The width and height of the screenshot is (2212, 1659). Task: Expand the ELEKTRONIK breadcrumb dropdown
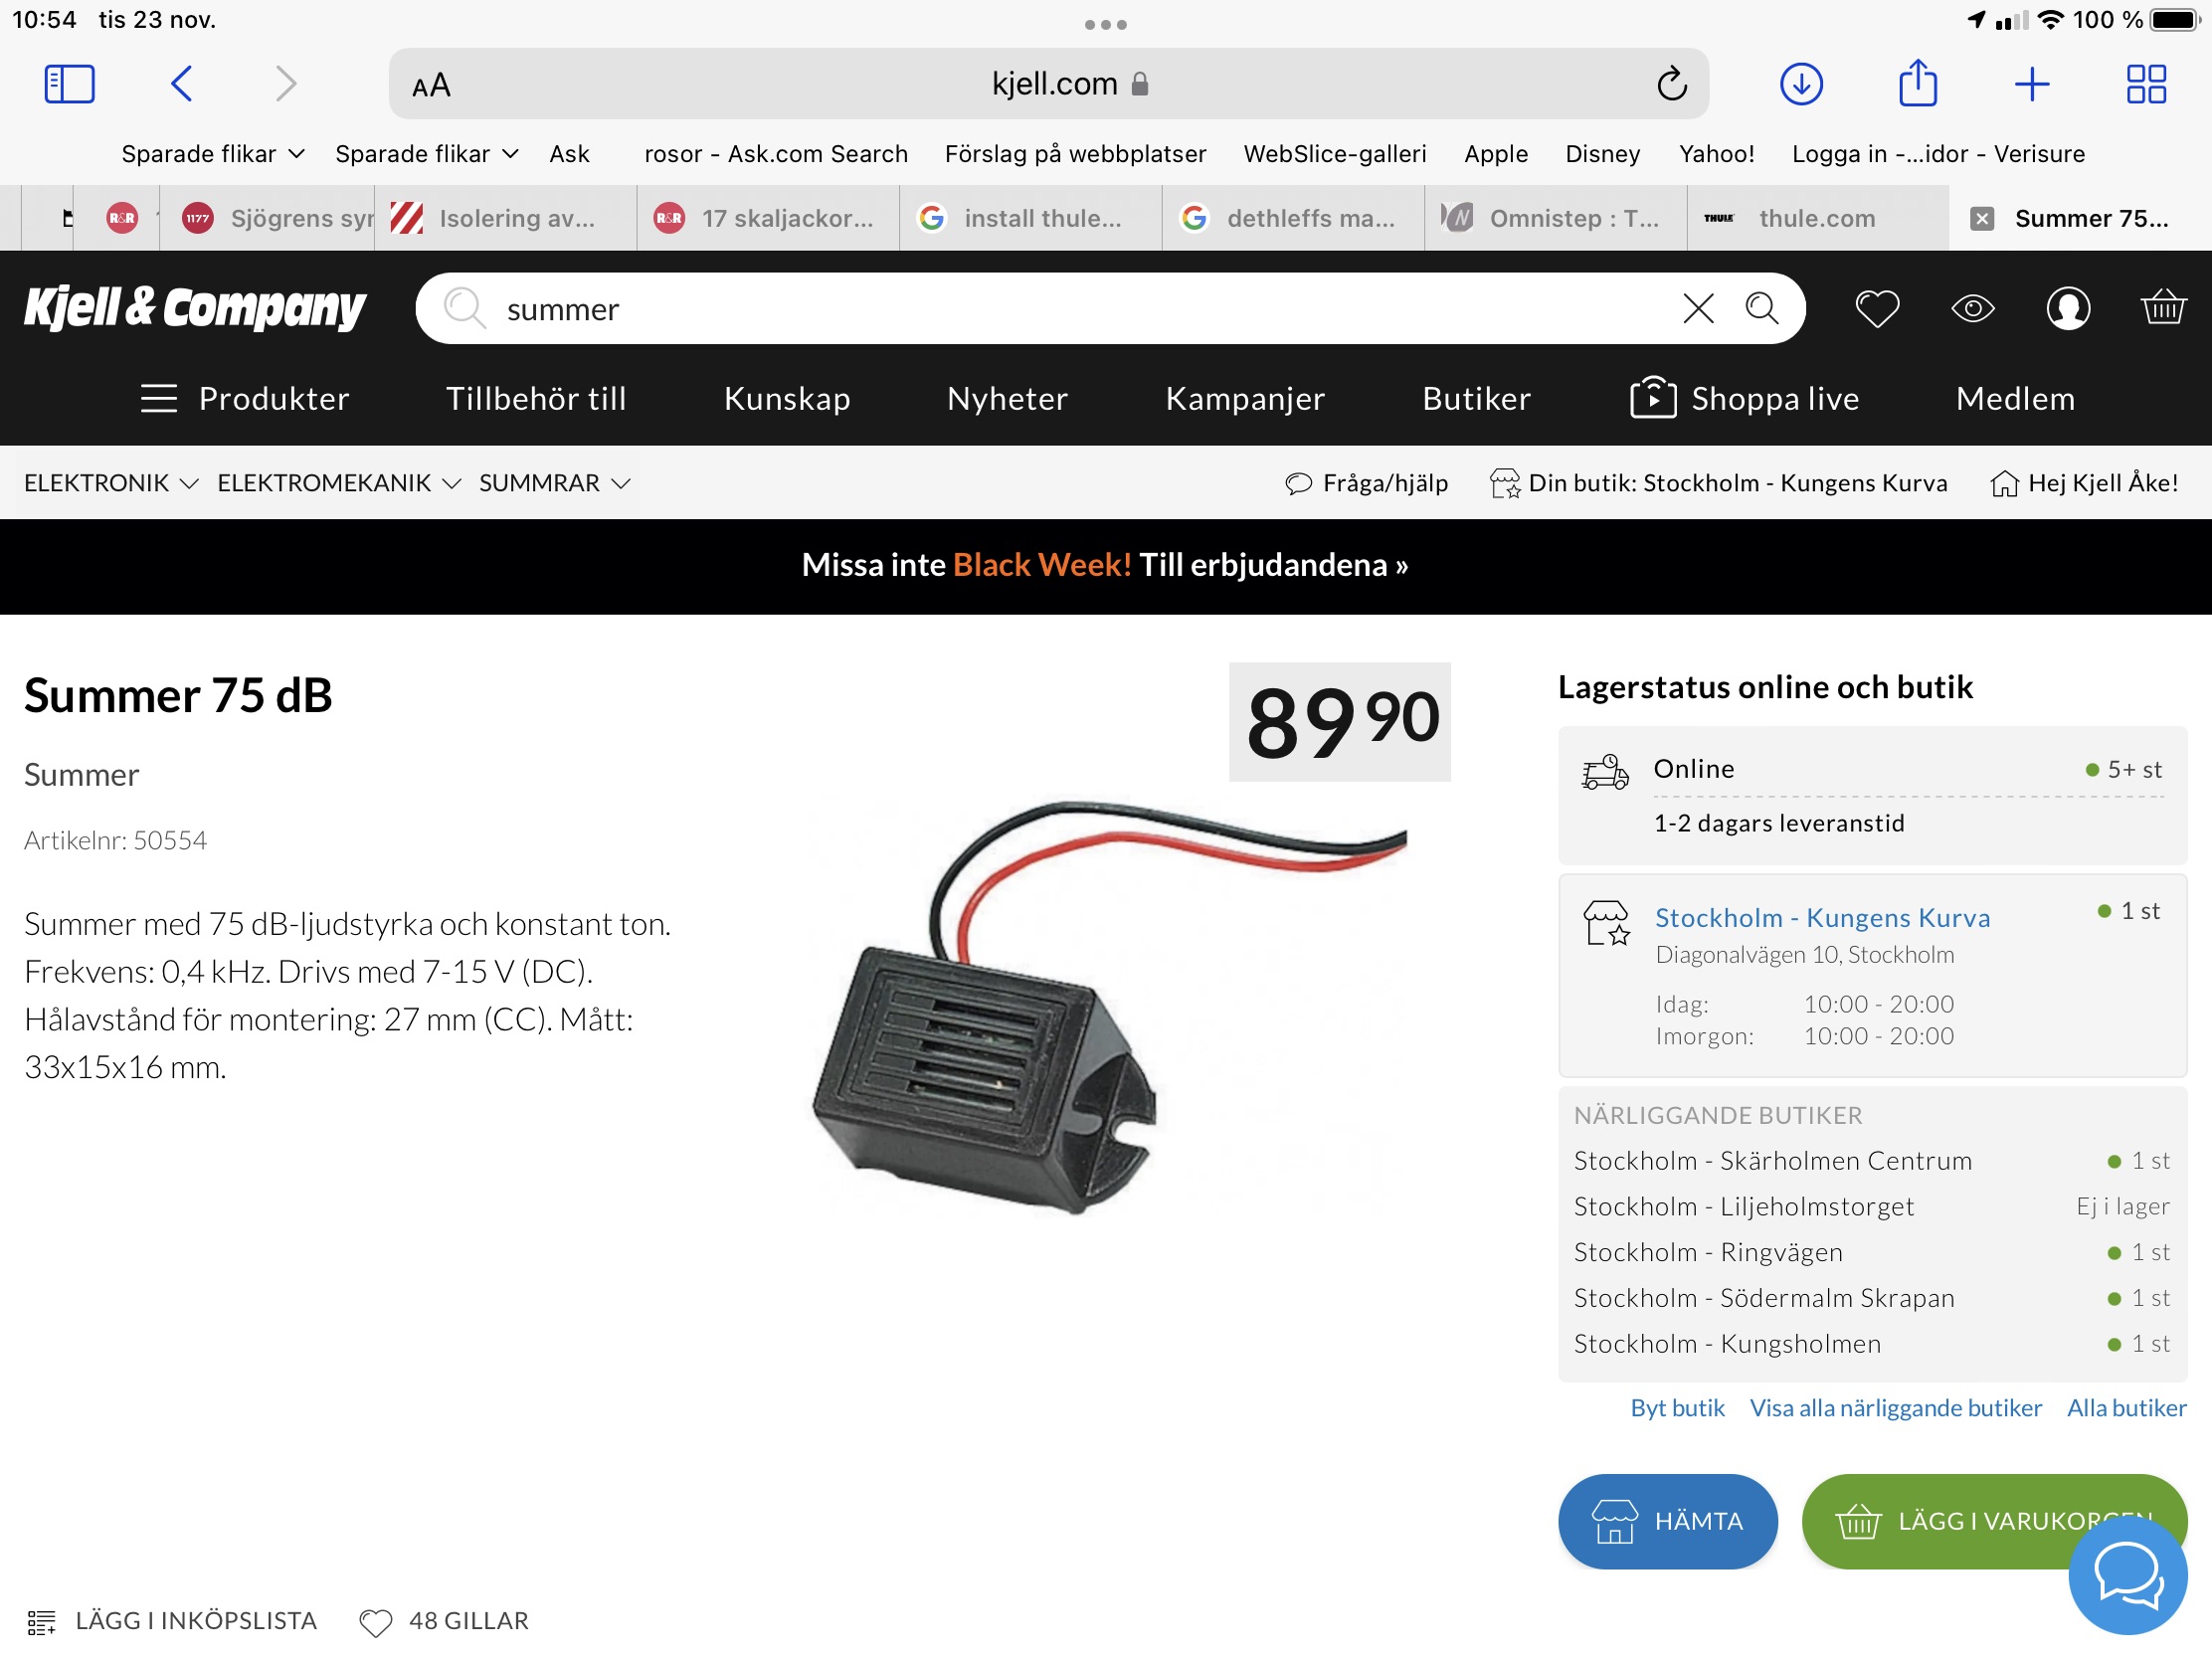111,483
